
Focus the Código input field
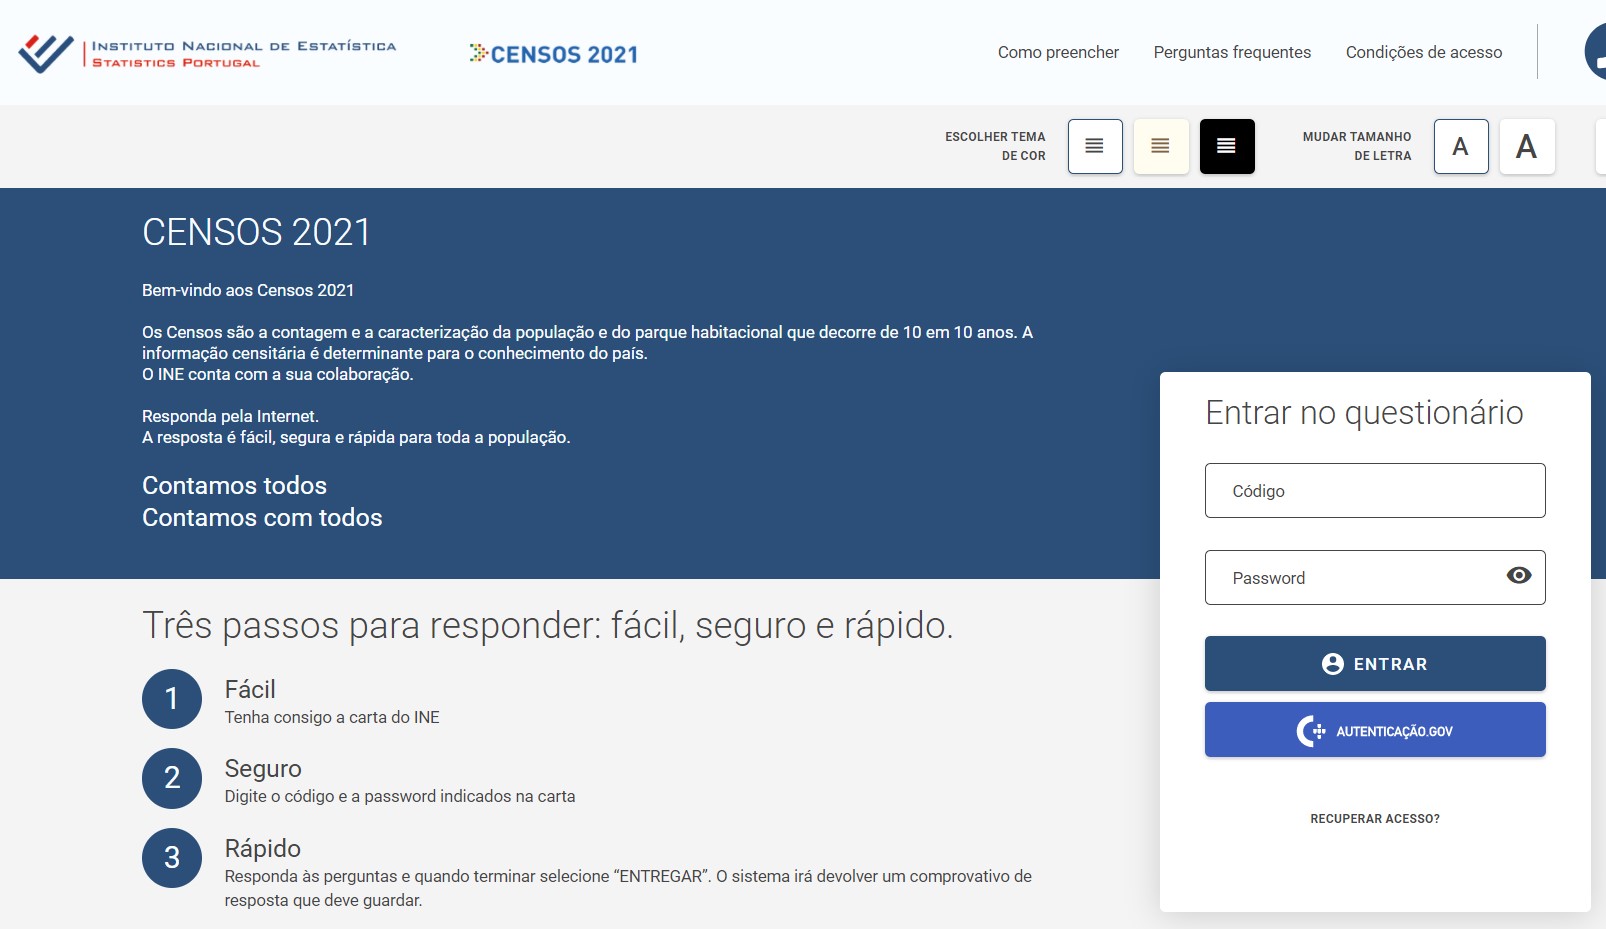click(1374, 491)
